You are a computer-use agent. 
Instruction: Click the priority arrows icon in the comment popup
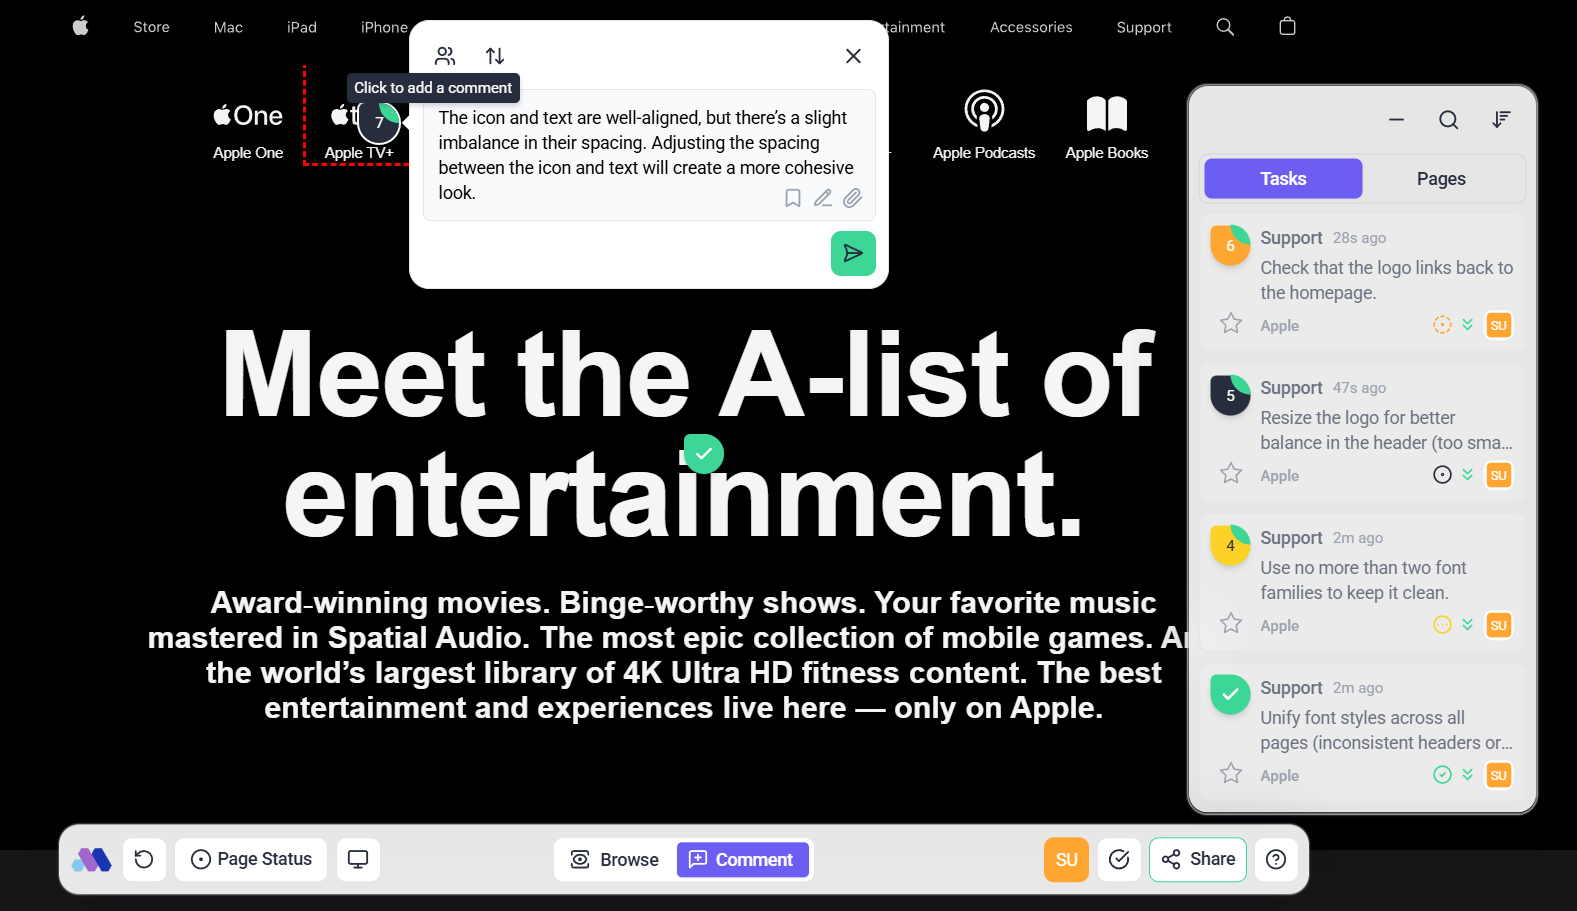coord(495,56)
